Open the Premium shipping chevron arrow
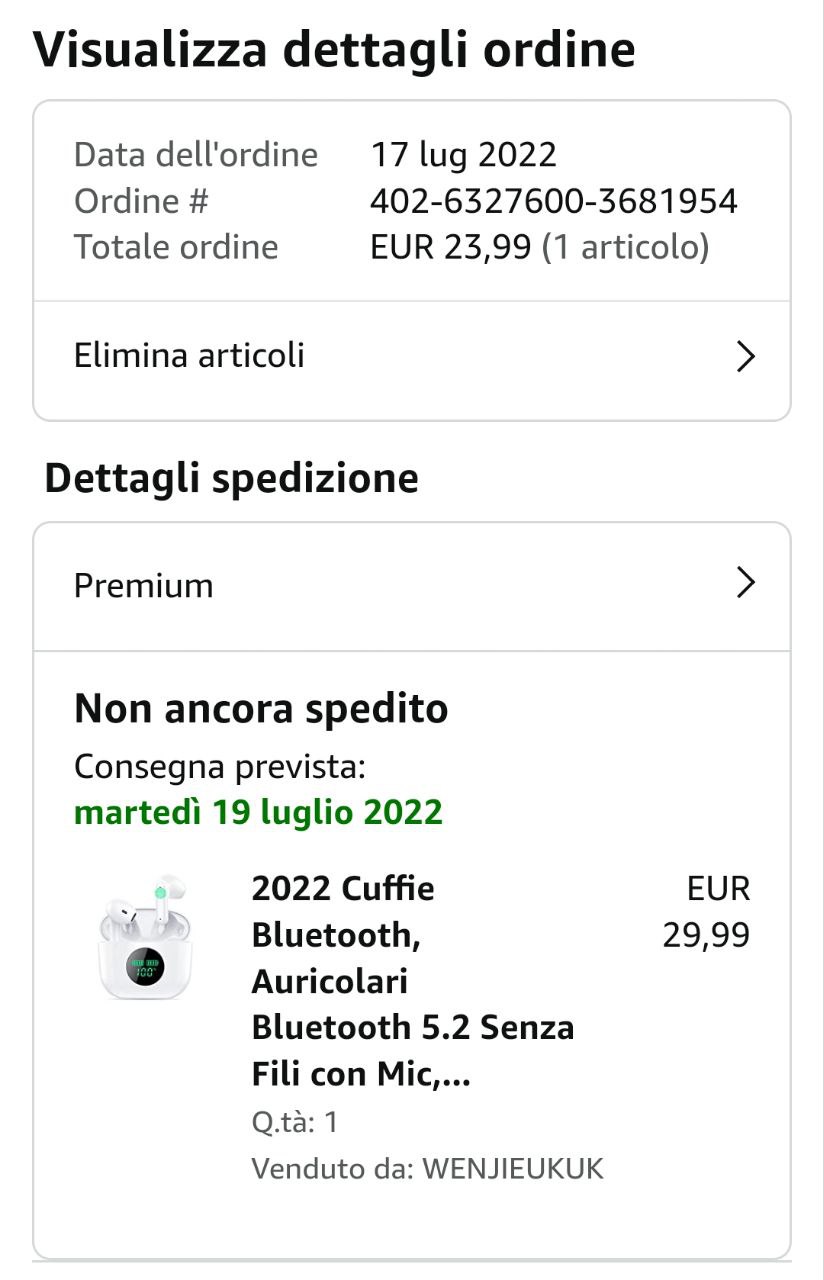The image size is (824, 1280). (745, 583)
